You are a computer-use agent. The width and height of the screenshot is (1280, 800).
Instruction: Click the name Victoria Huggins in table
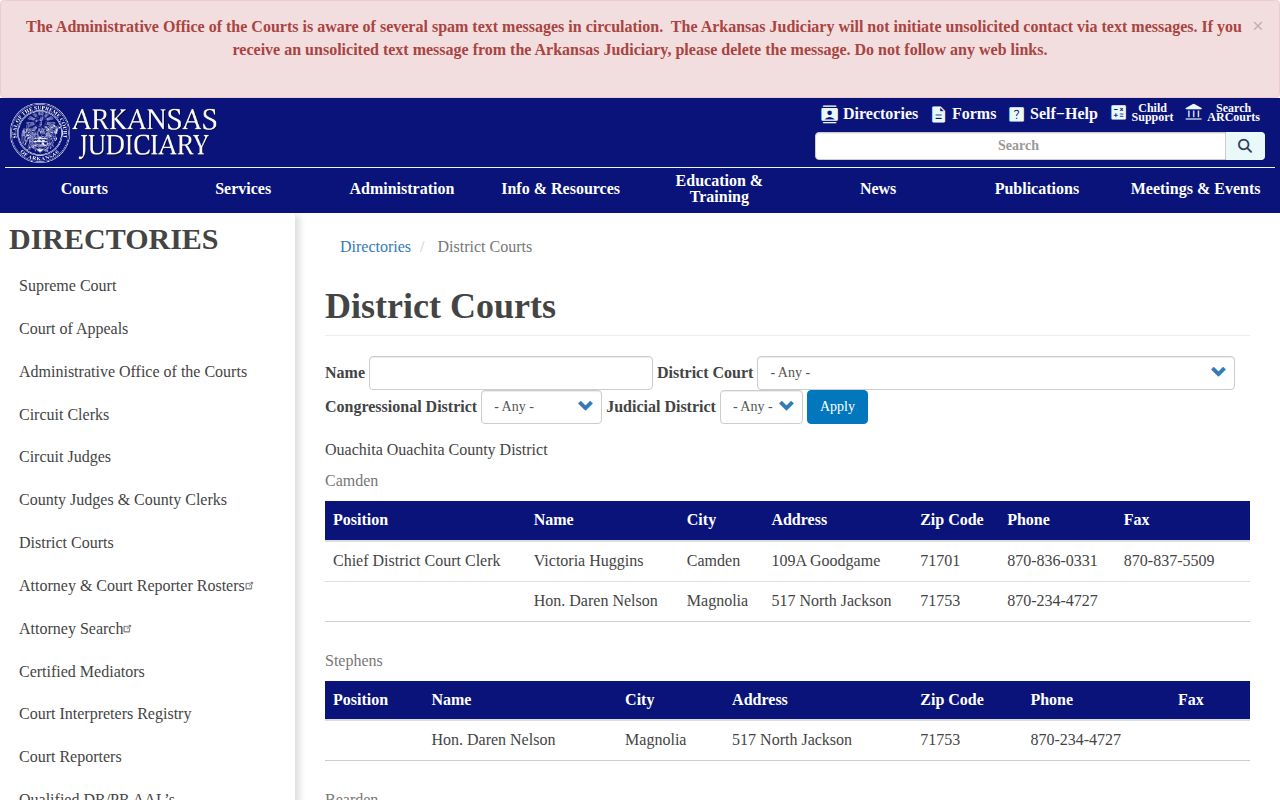589,561
